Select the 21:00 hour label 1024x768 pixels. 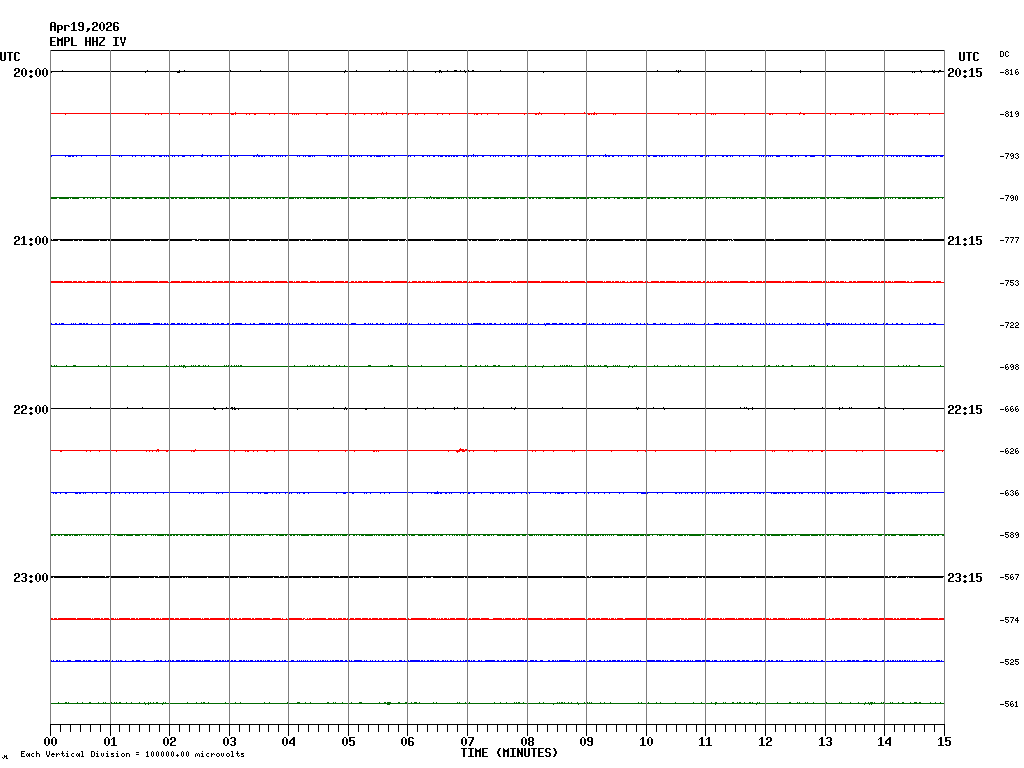point(30,241)
